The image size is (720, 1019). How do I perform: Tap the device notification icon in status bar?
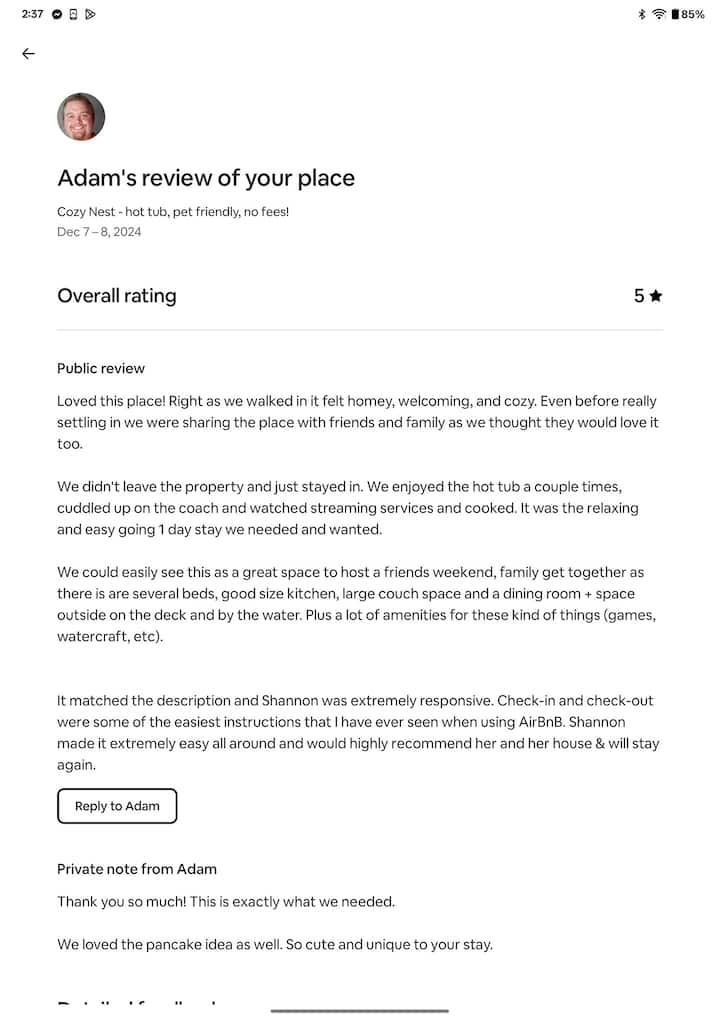click(x=73, y=14)
